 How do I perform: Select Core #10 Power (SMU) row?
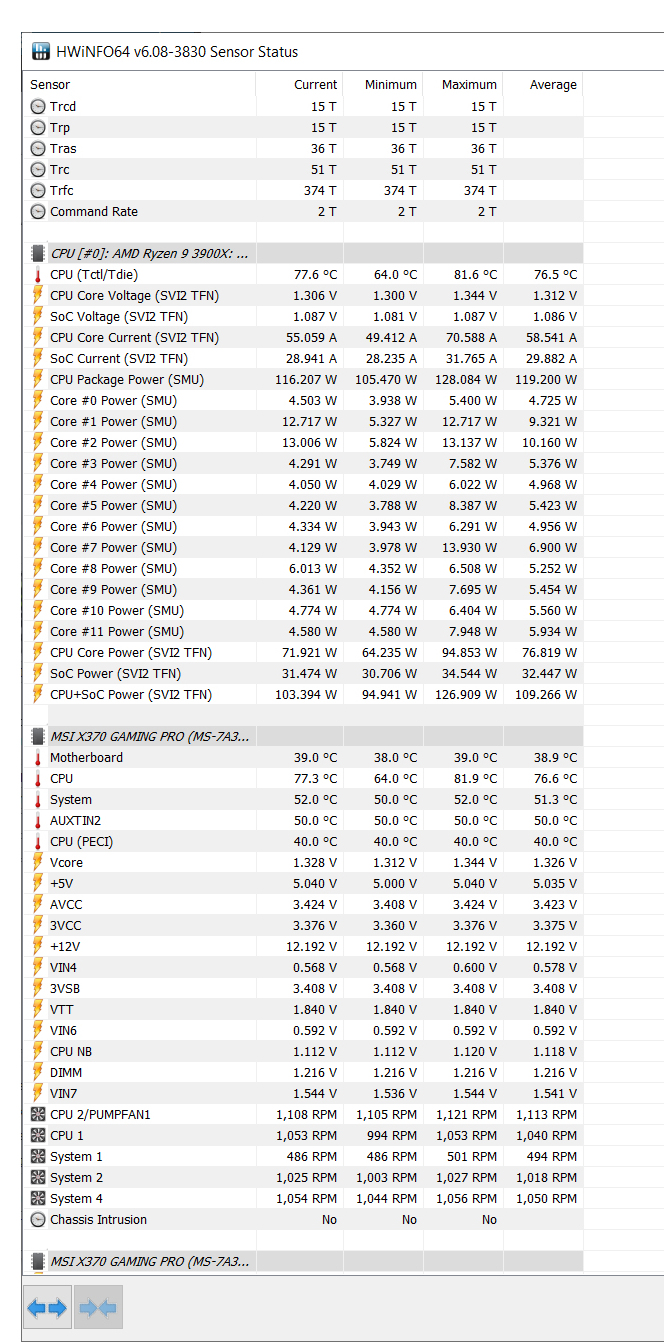[x=303, y=610]
